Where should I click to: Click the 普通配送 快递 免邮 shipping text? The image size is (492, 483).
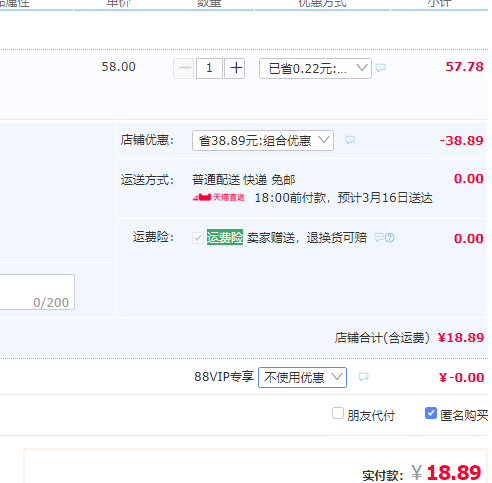(x=244, y=180)
